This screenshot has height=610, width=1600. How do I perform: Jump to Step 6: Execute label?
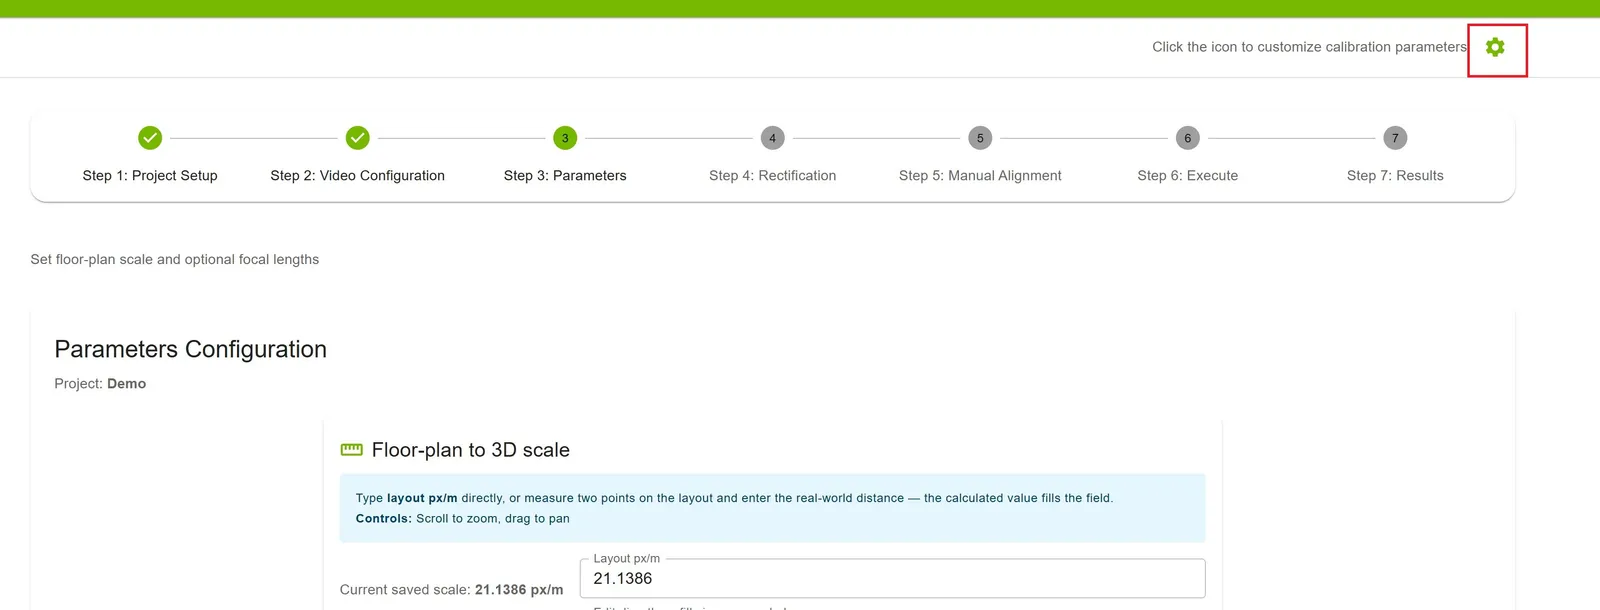point(1188,175)
